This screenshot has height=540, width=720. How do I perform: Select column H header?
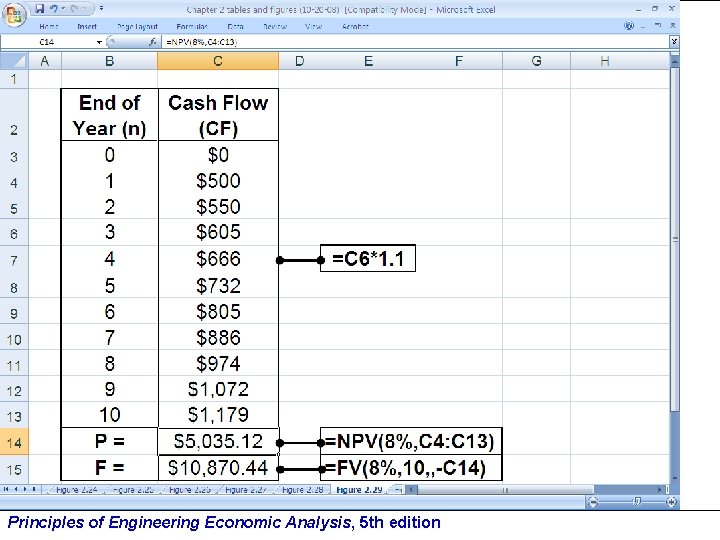(x=604, y=61)
